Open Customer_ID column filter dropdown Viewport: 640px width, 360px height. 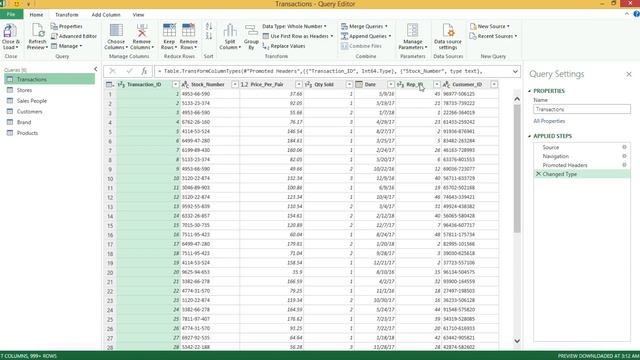[494, 84]
